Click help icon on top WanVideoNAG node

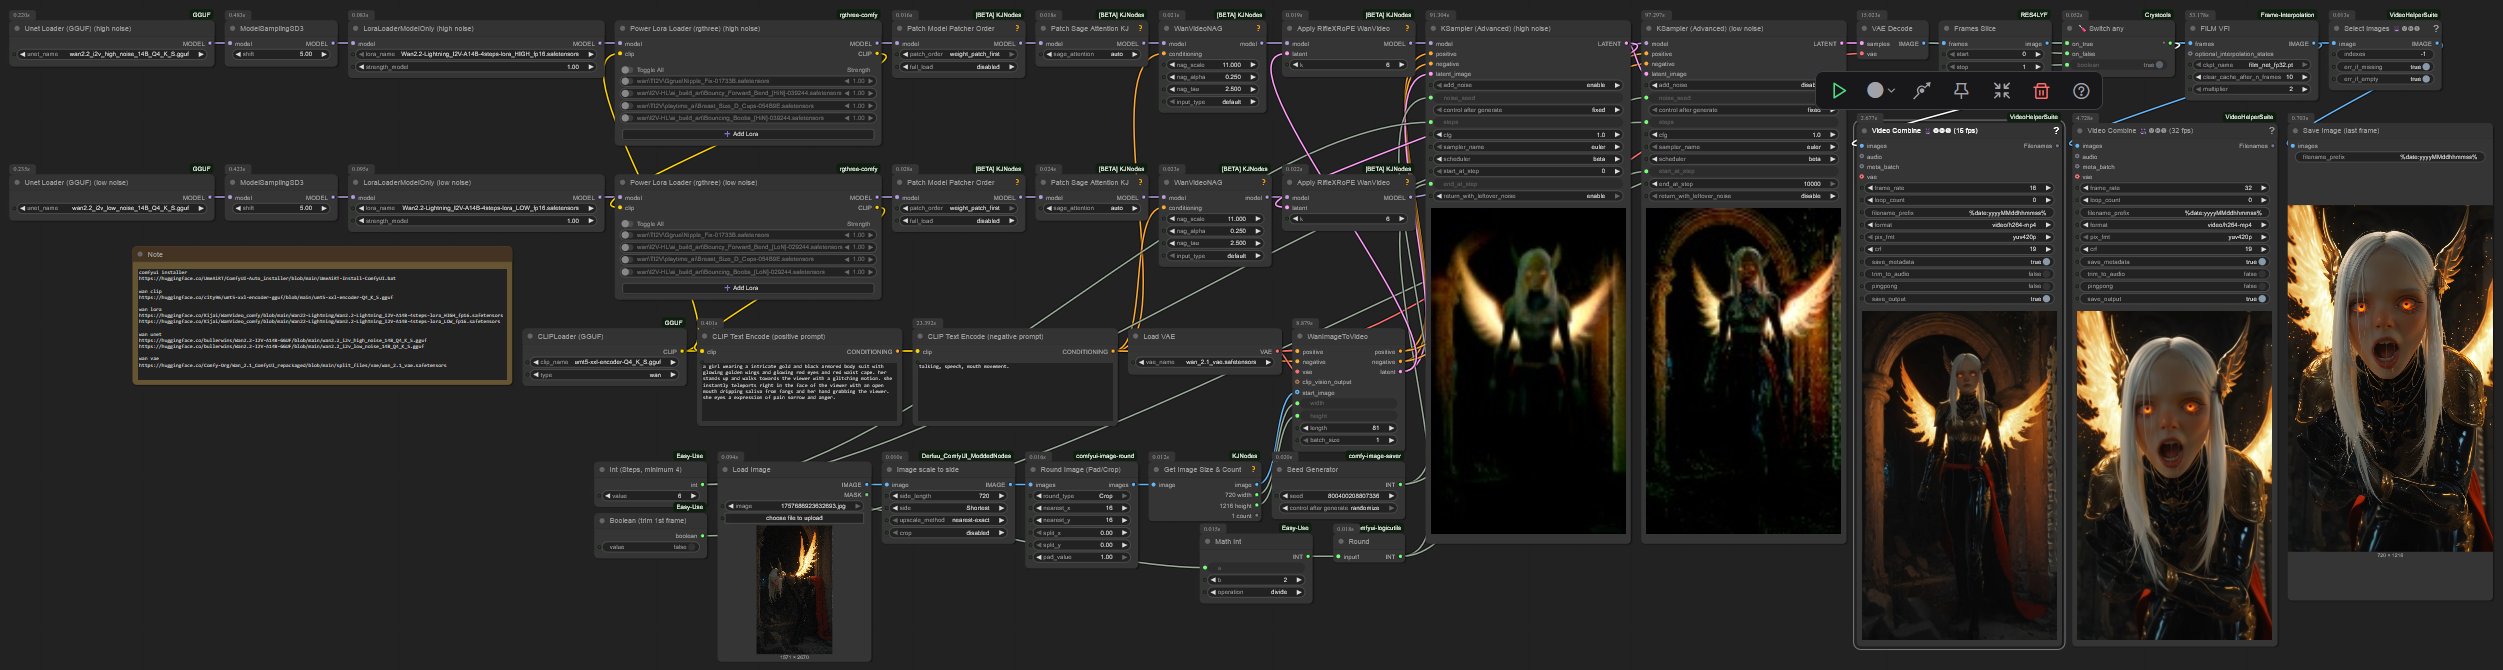coord(1261,29)
